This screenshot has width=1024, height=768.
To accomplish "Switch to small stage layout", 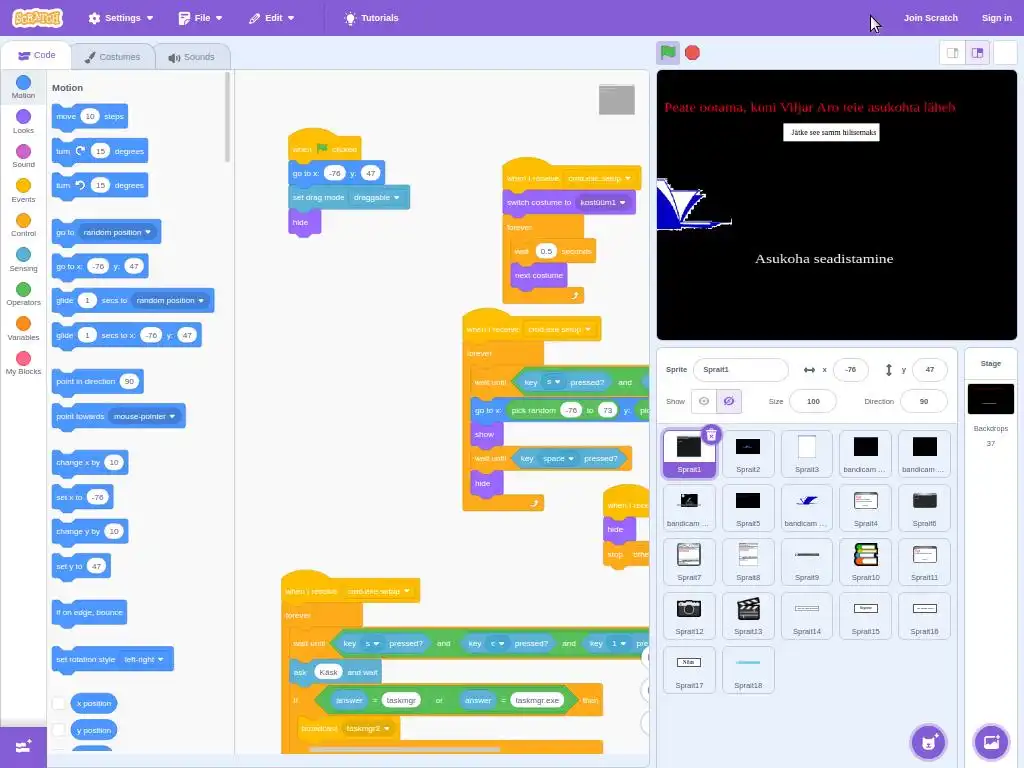I will click(x=952, y=53).
